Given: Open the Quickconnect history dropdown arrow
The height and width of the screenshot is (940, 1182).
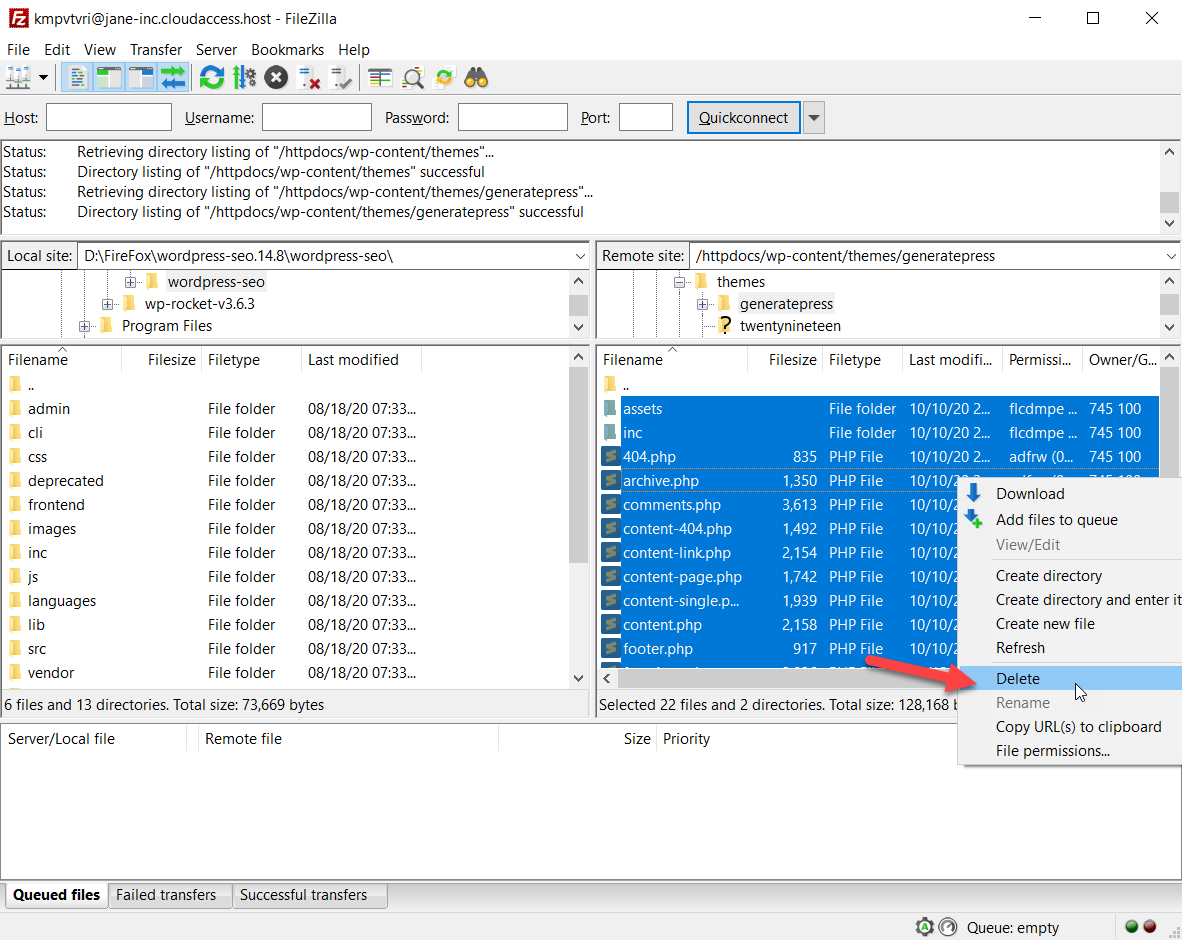Looking at the screenshot, I should click(814, 118).
